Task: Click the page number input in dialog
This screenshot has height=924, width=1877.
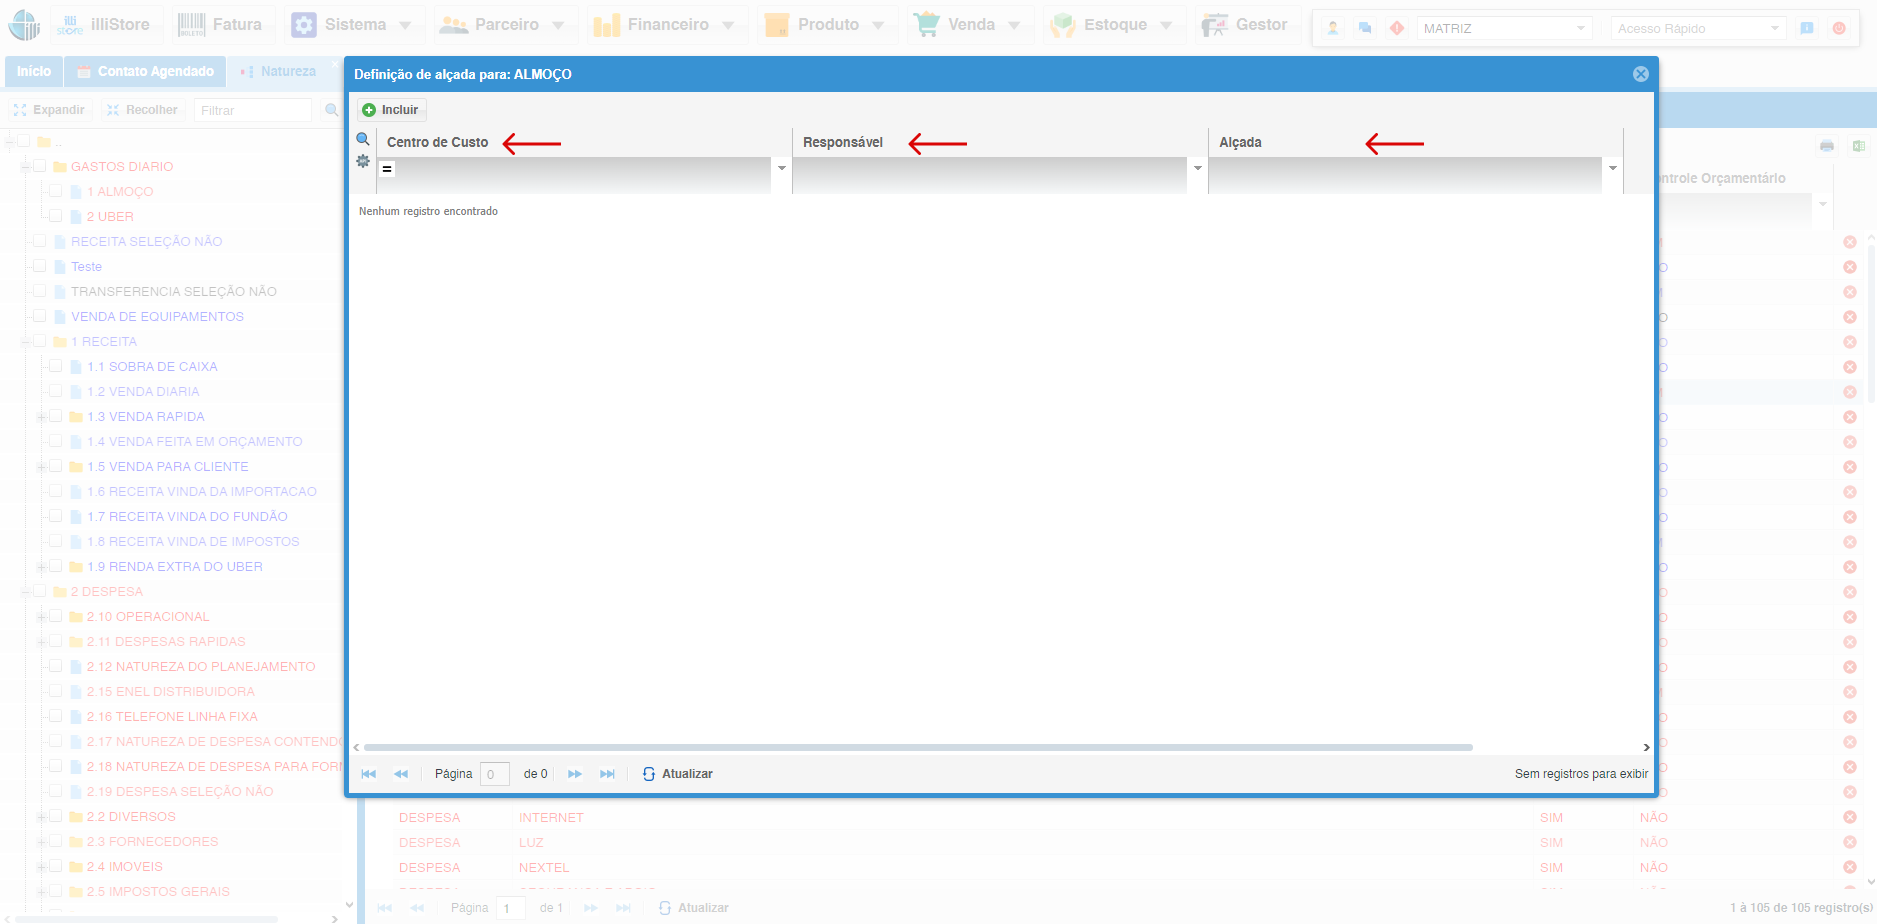Action: (494, 774)
